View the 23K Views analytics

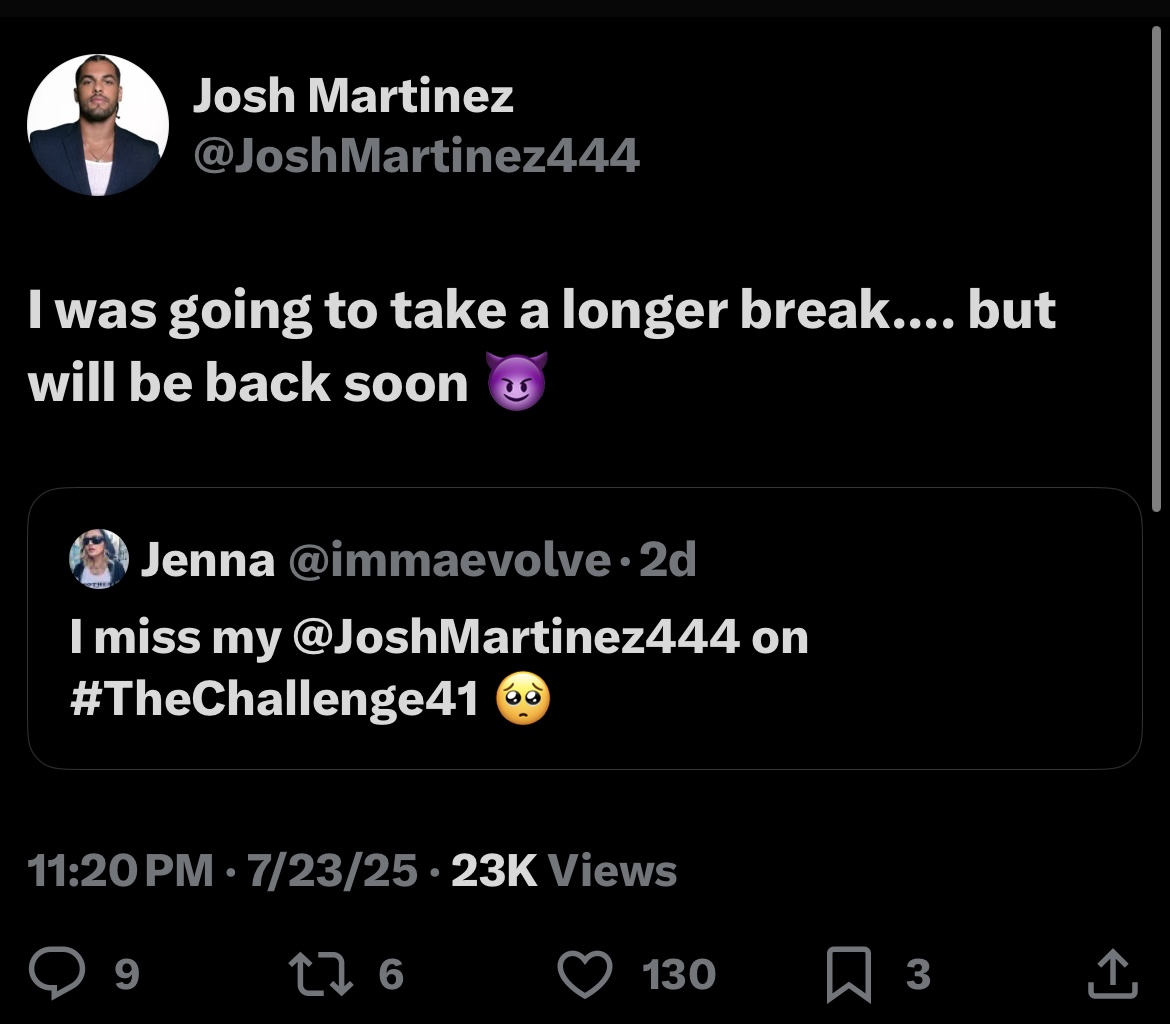(x=564, y=870)
